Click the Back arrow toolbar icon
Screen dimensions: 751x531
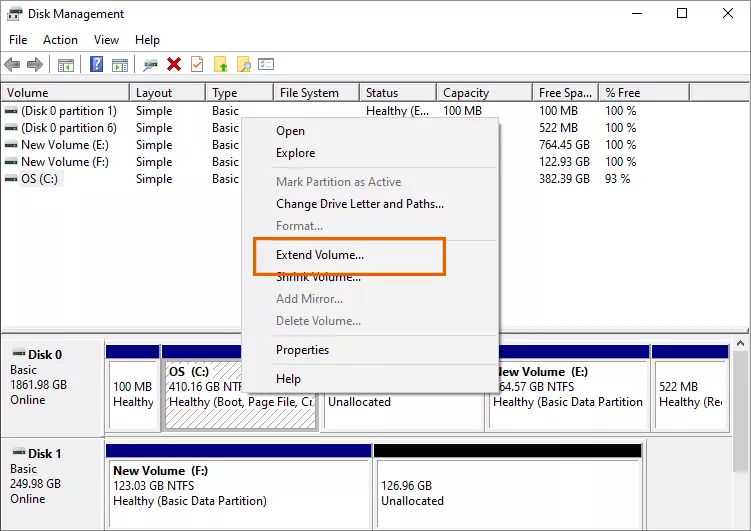point(12,65)
